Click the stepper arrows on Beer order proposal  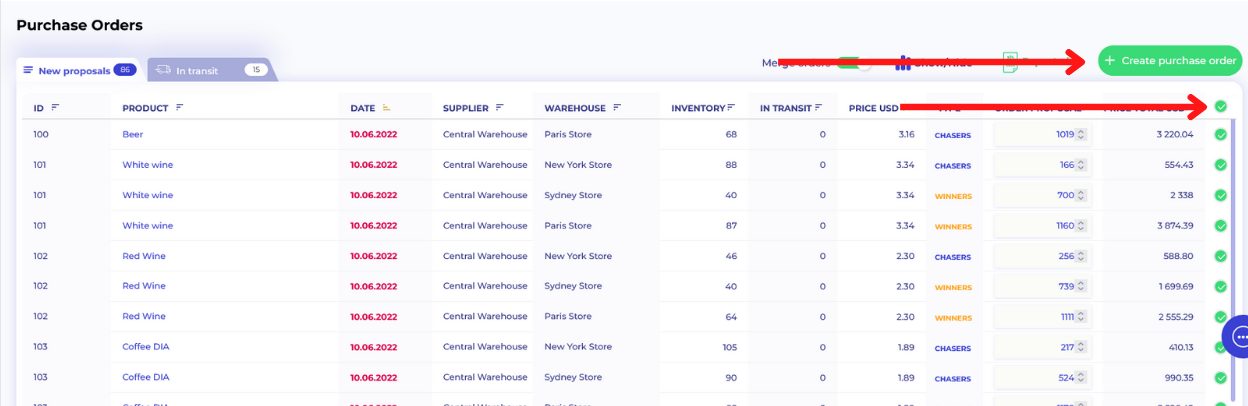tap(1081, 135)
